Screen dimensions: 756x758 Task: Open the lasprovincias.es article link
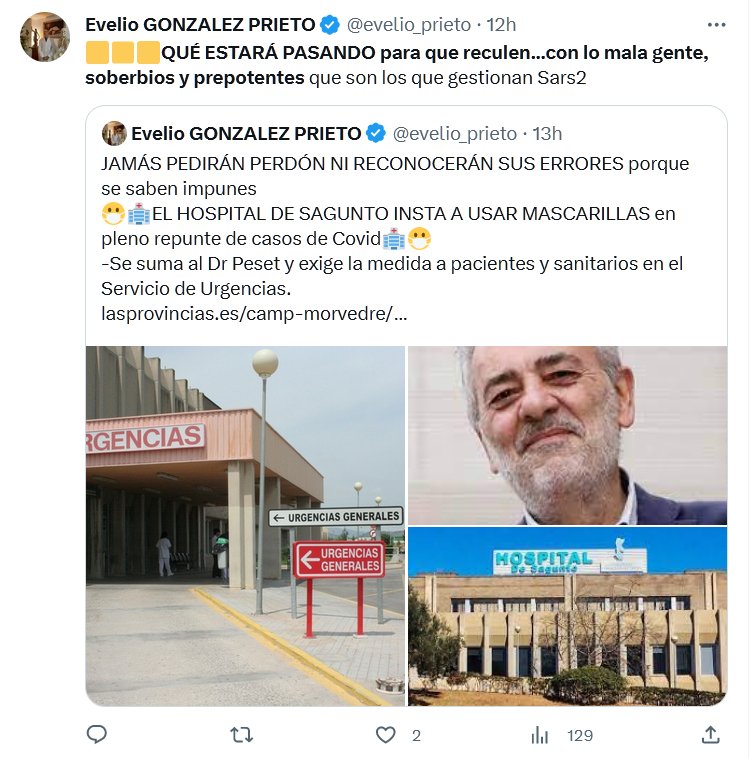[x=254, y=314]
